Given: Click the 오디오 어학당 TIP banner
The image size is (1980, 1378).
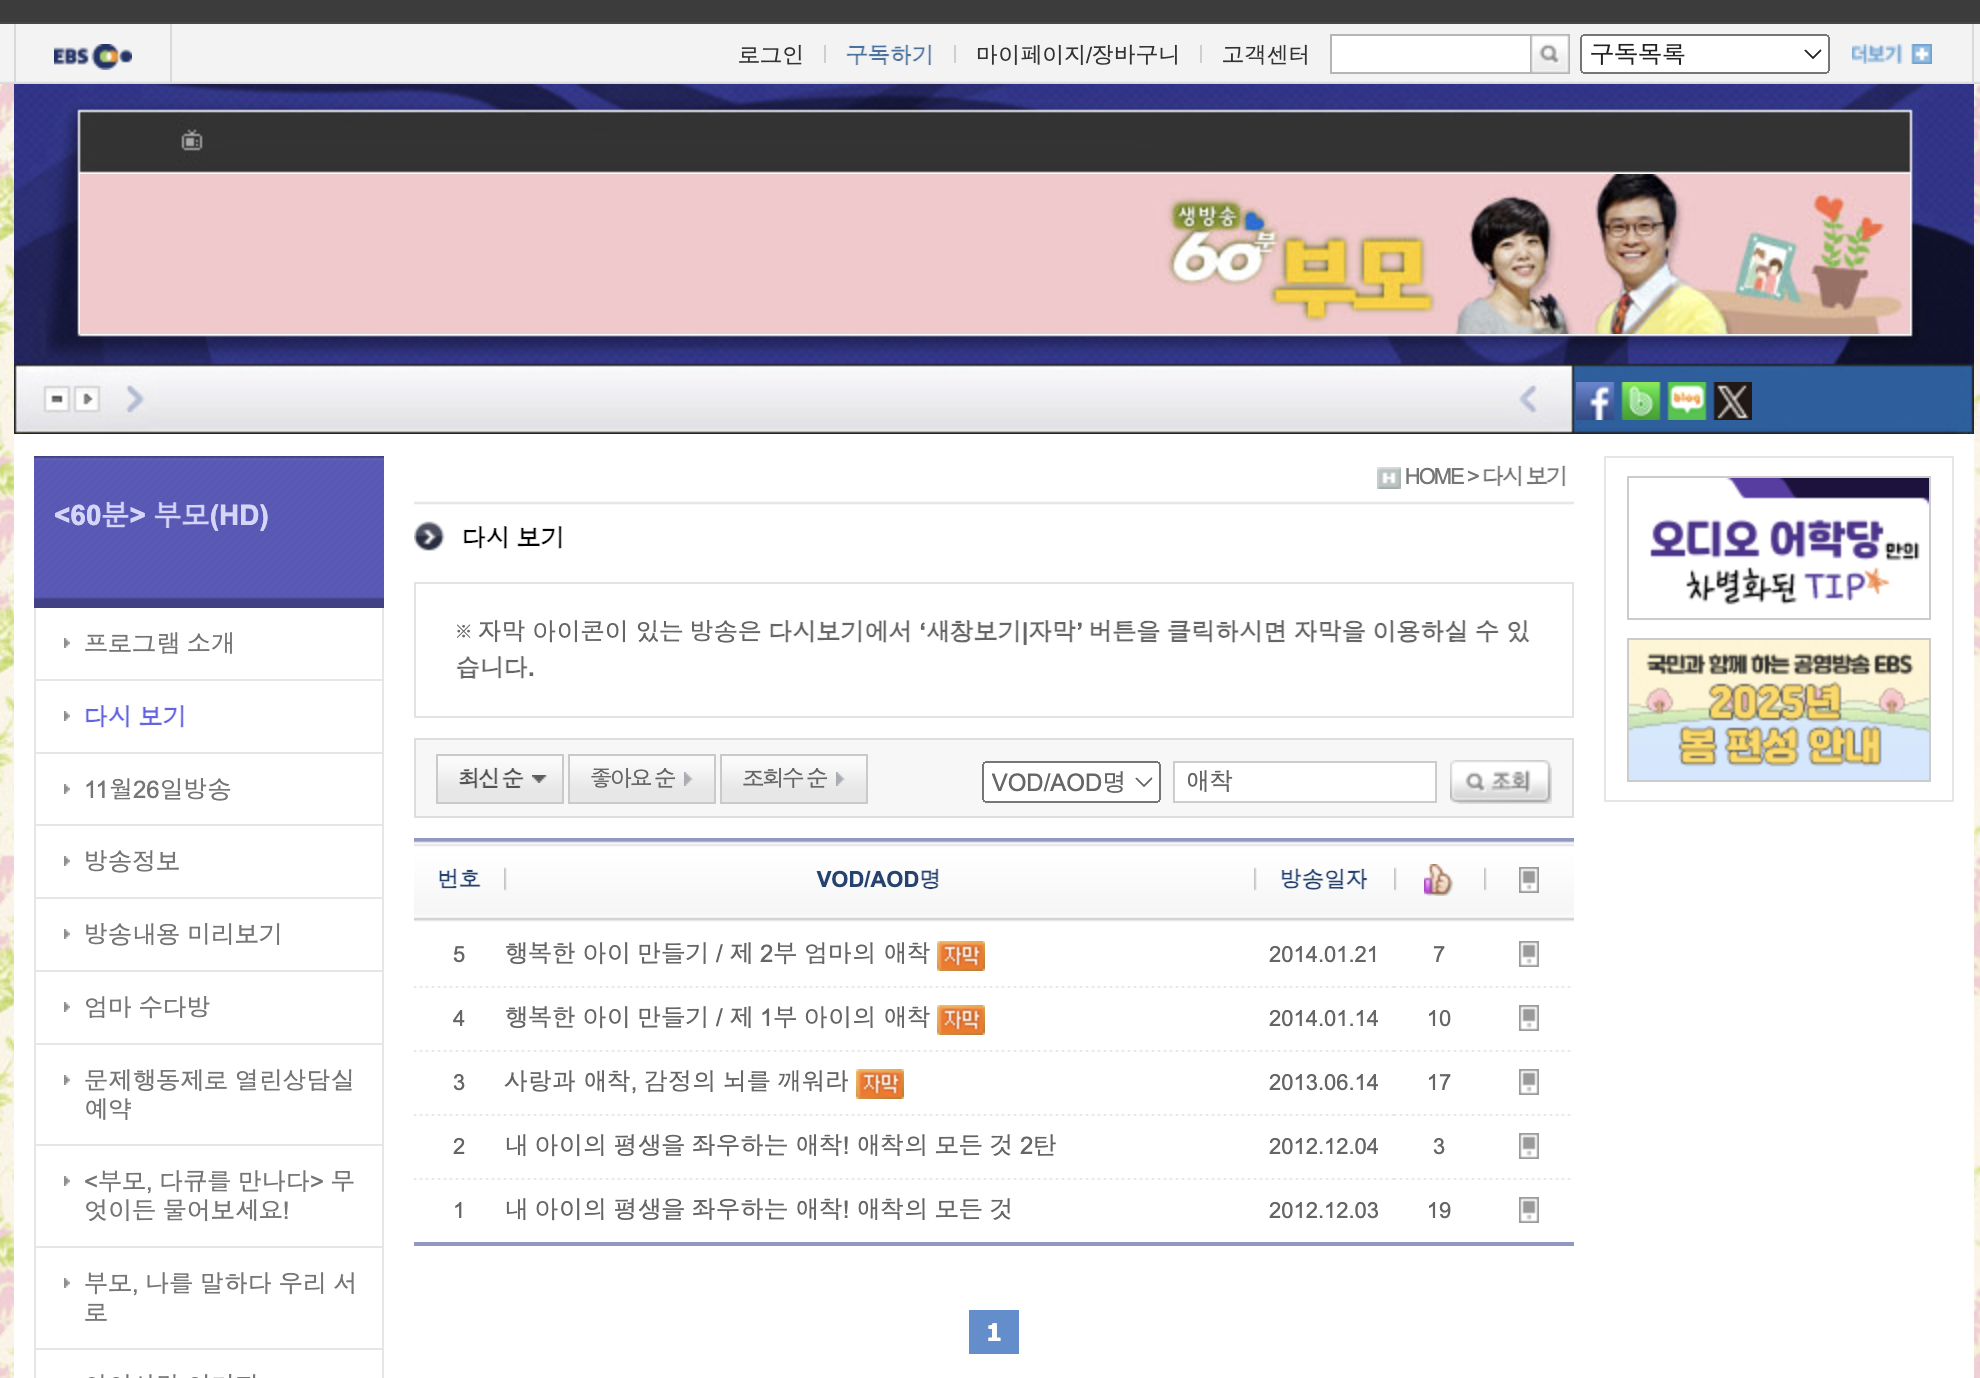Looking at the screenshot, I should [1778, 548].
